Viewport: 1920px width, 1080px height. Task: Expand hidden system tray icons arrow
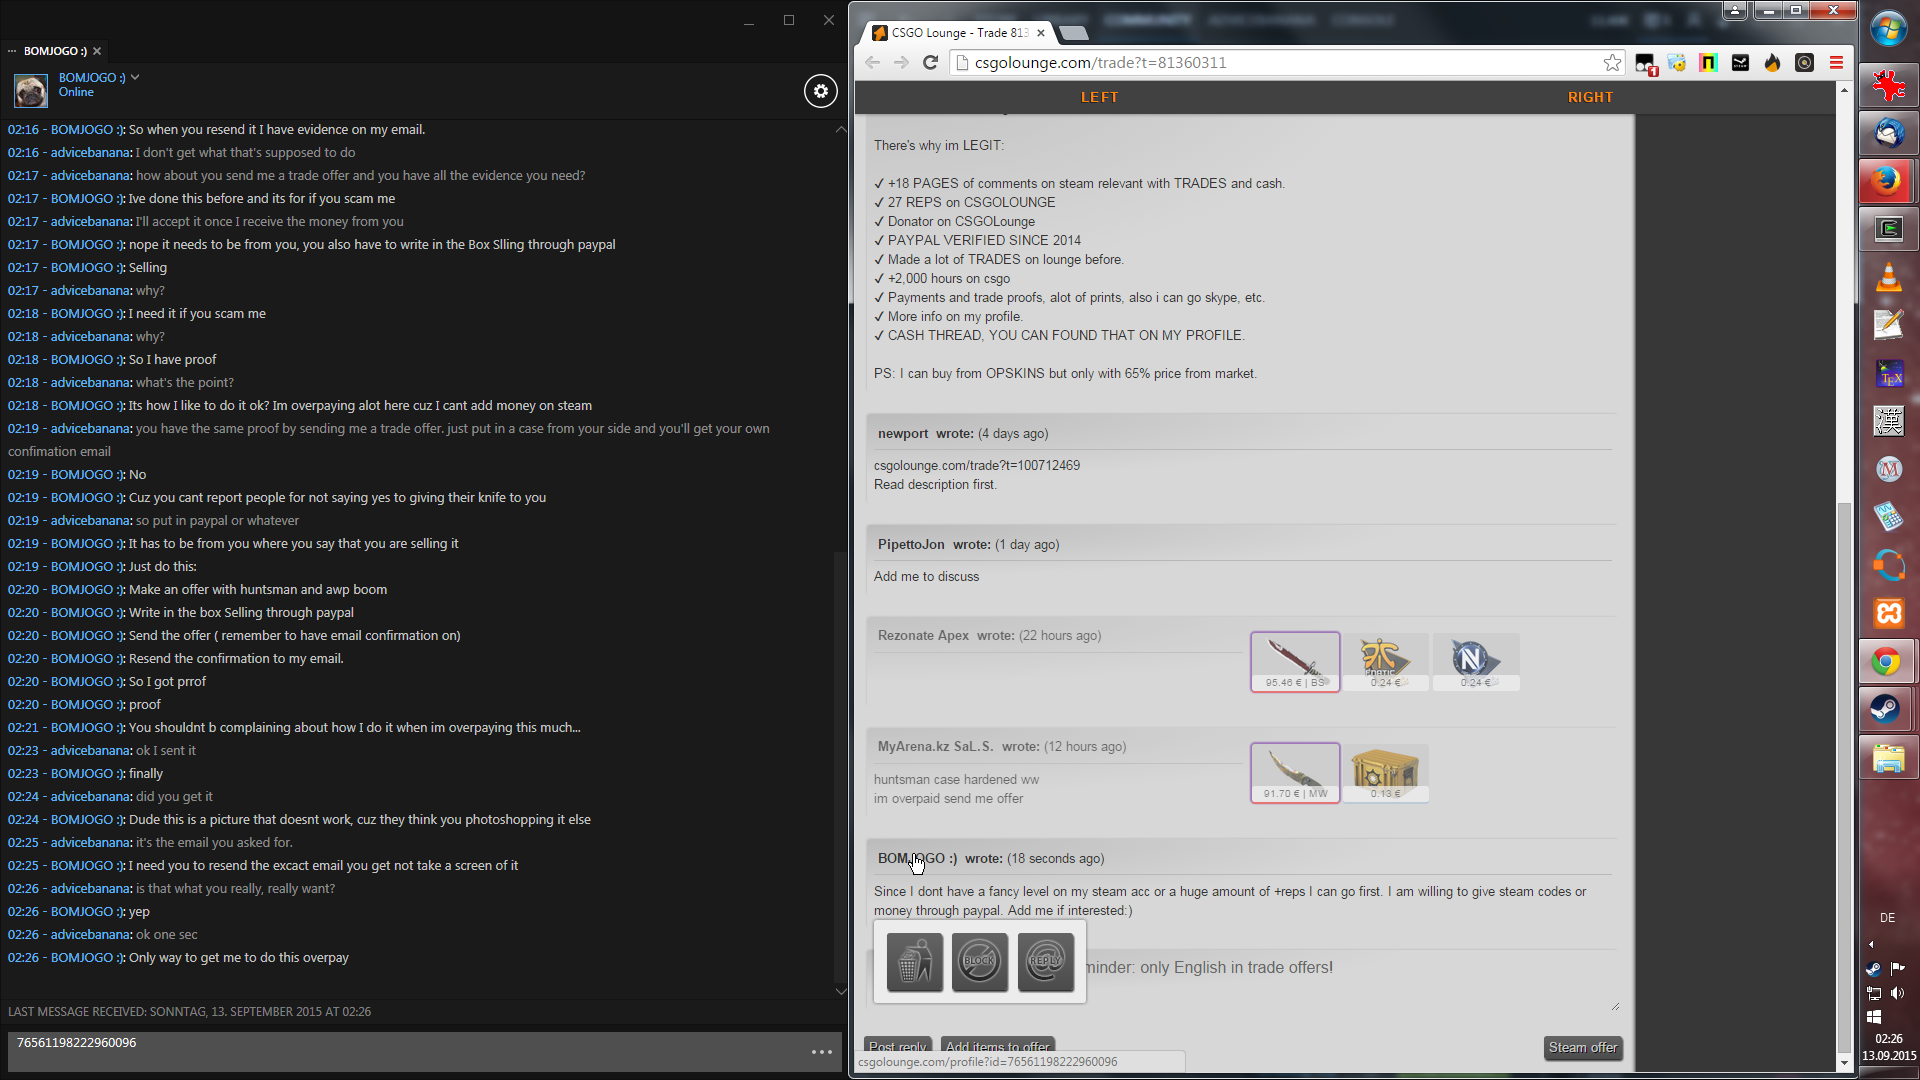1871,944
